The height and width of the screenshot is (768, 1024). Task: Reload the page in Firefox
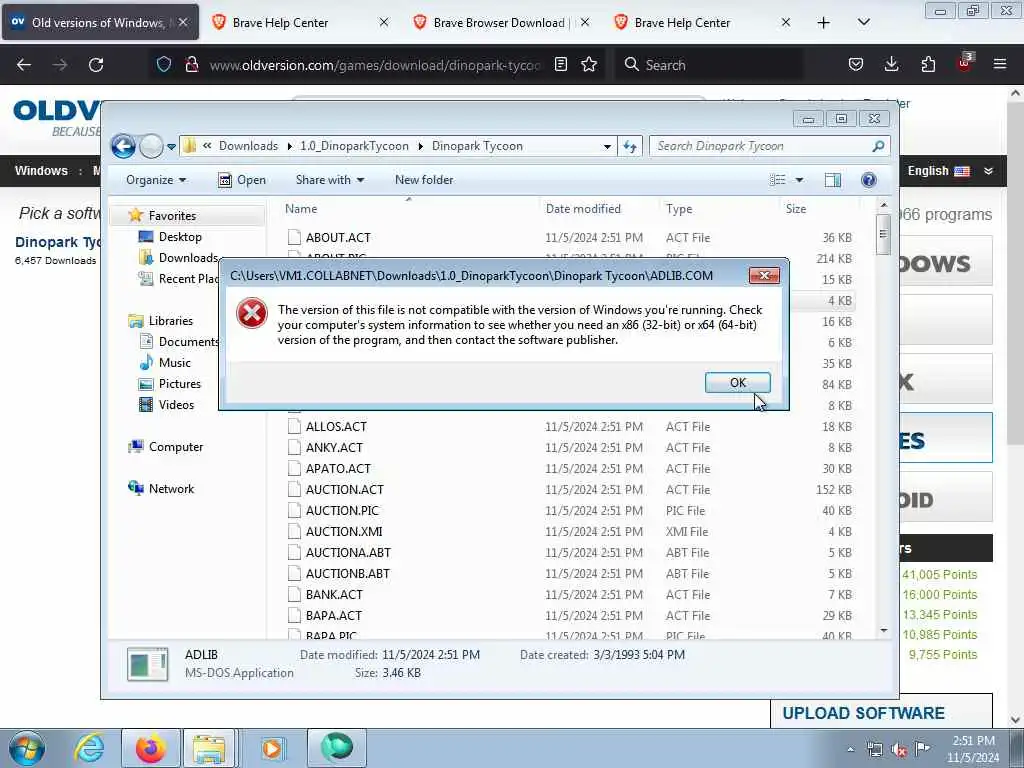coord(96,65)
